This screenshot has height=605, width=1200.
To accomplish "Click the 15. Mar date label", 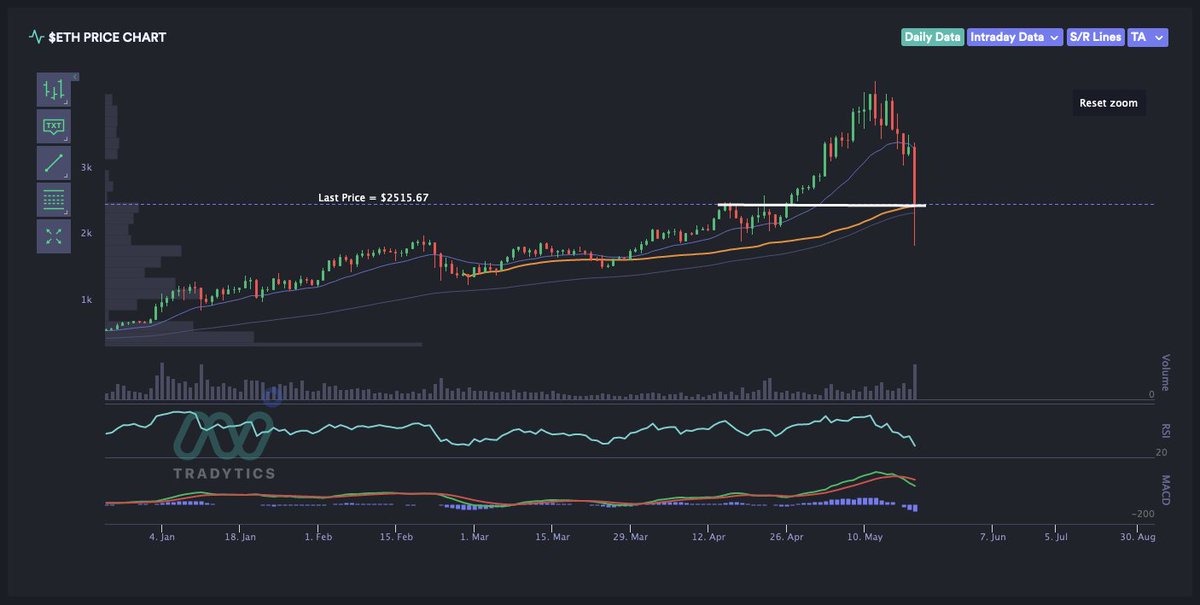I will click(x=553, y=537).
